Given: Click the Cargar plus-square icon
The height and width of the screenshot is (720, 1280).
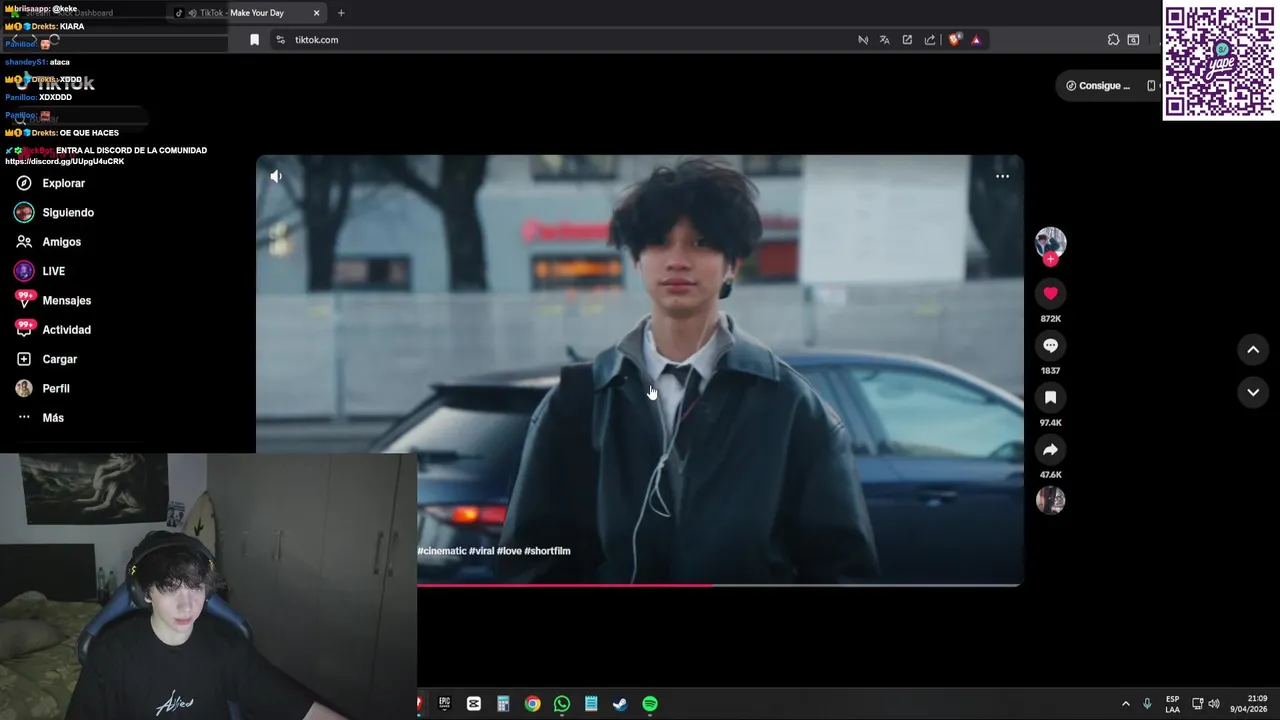Looking at the screenshot, I should tap(24, 359).
